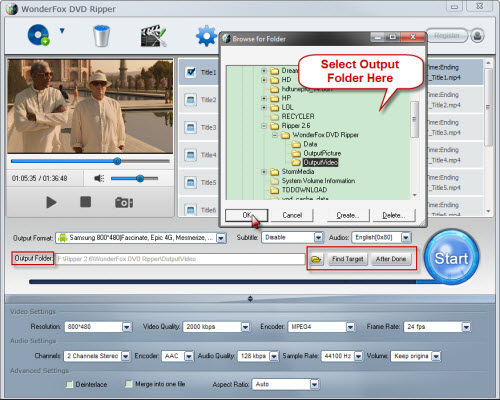
Task: Select the Data folder
Action: (310, 144)
